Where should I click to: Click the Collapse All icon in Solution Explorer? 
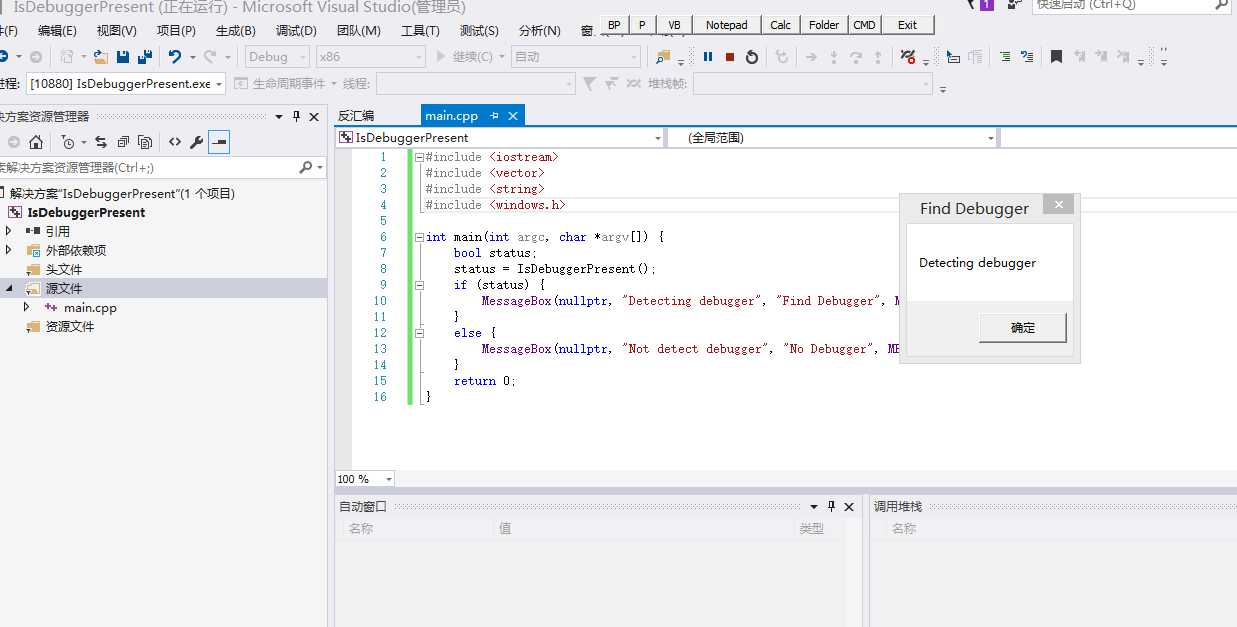click(x=123, y=142)
